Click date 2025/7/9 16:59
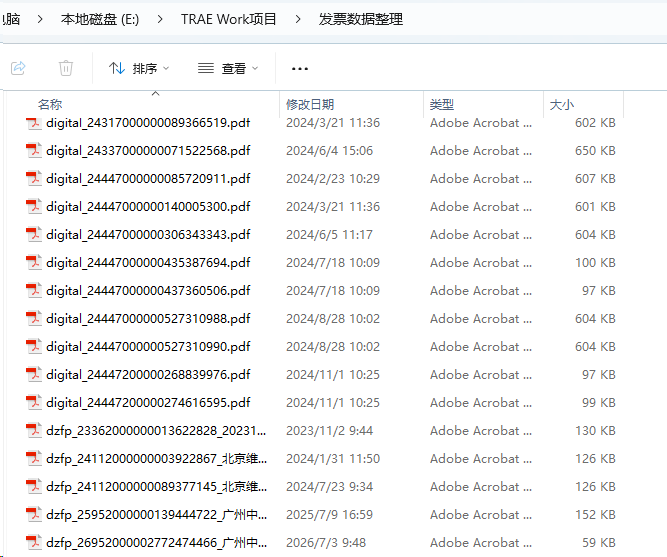 point(329,514)
